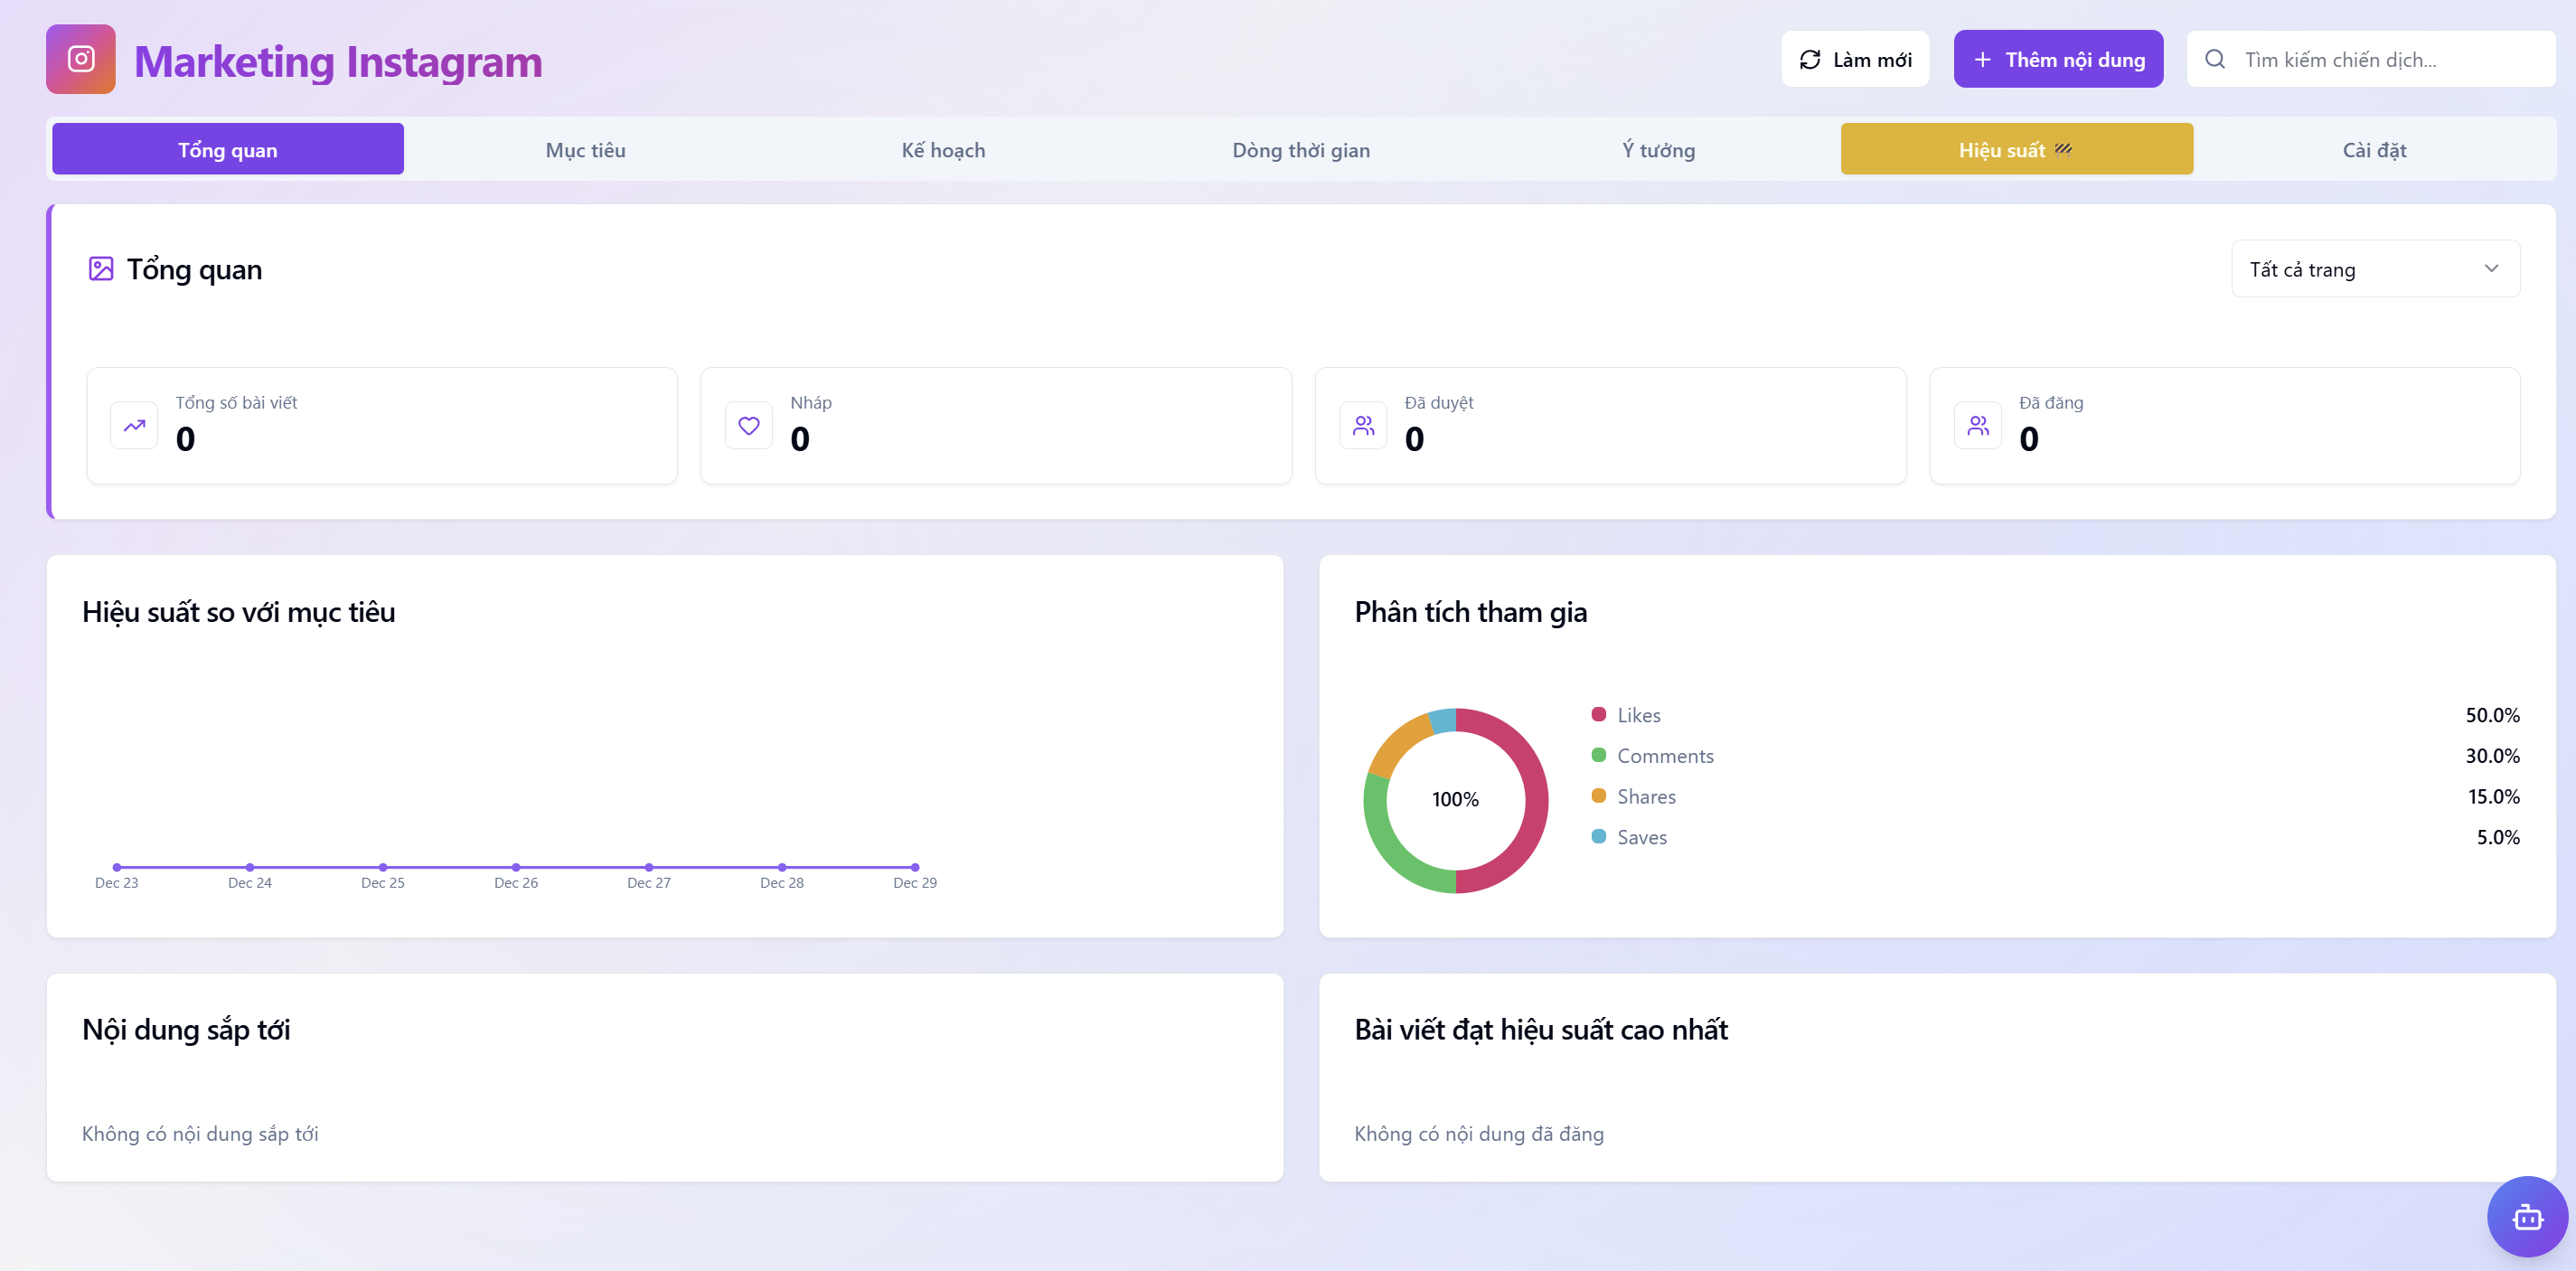
Task: Click the search magnifier icon
Action: [x=2215, y=59]
